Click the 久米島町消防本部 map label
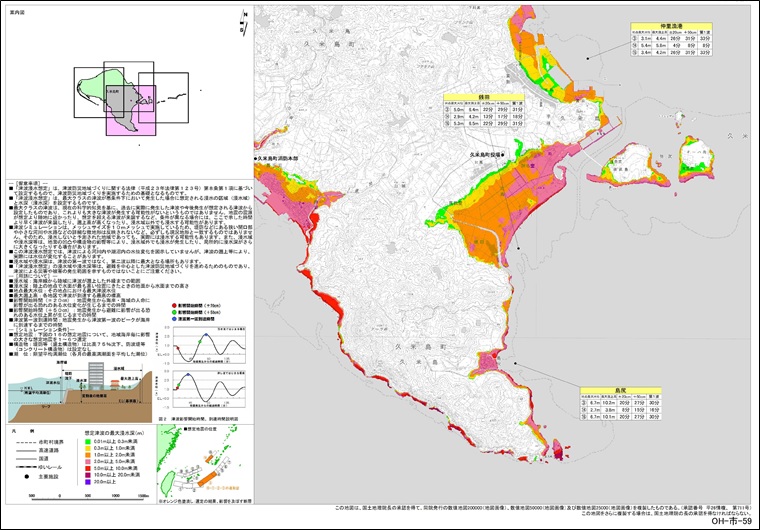The width and height of the screenshot is (760, 530). click(x=278, y=159)
